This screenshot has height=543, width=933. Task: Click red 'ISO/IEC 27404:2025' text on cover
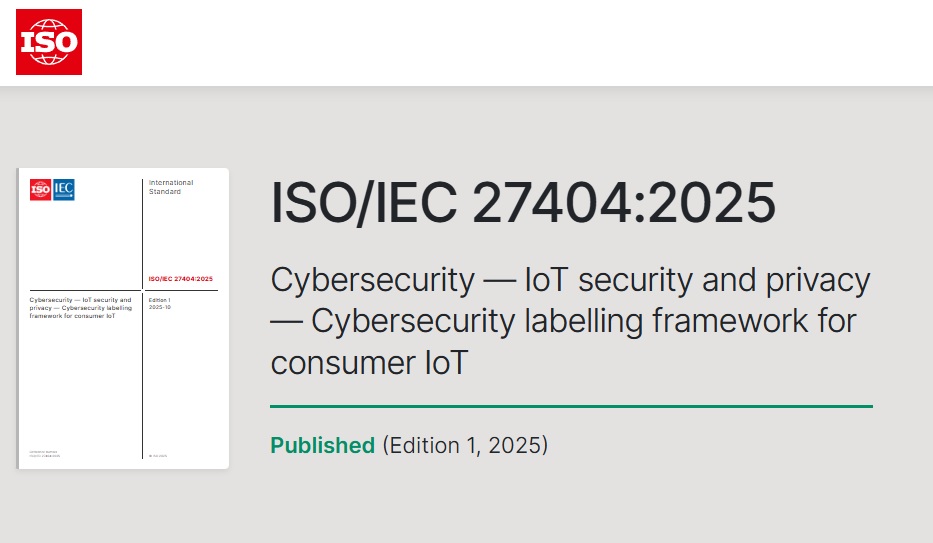[x=180, y=279]
